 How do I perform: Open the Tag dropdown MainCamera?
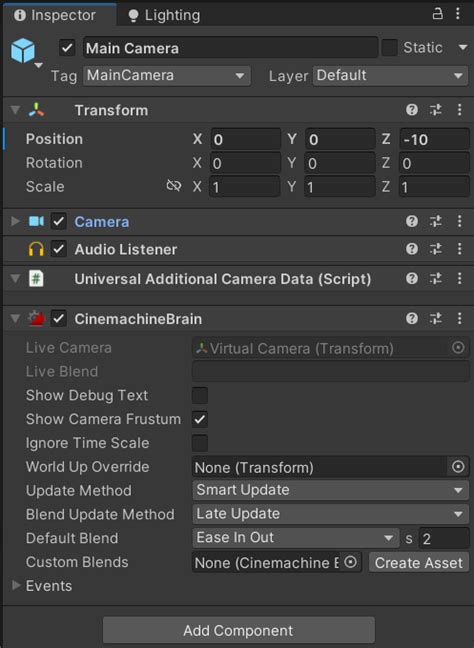pos(167,76)
